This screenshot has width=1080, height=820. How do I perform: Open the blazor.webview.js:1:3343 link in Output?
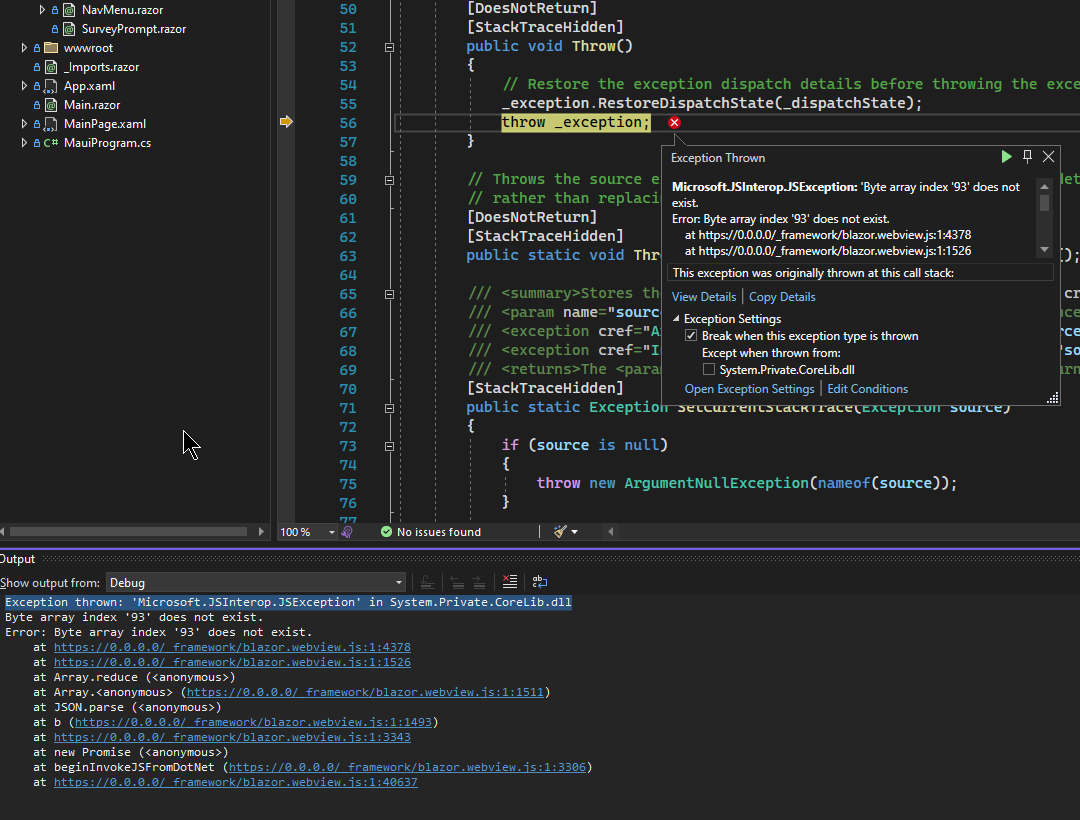(232, 737)
